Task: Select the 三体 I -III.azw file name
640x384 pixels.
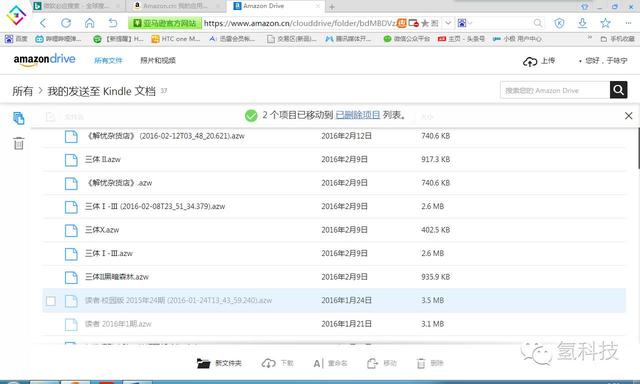Action: point(109,253)
